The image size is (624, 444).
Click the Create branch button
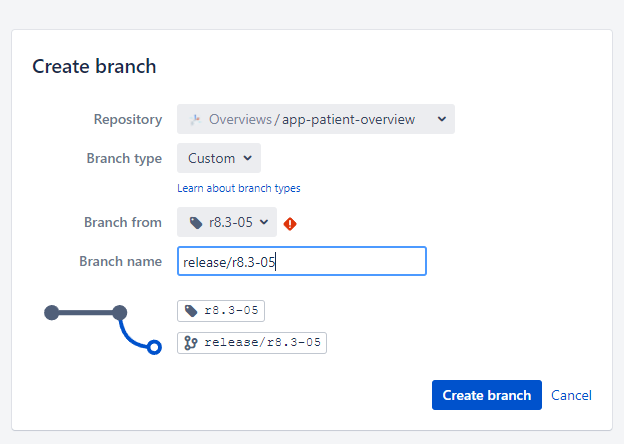click(487, 395)
